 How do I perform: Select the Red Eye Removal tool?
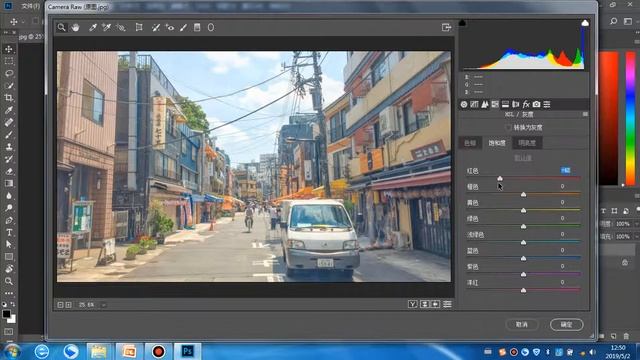click(x=170, y=27)
